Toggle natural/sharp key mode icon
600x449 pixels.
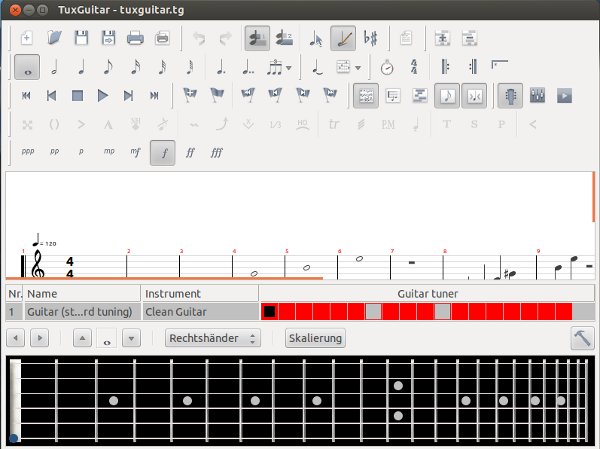[370, 38]
